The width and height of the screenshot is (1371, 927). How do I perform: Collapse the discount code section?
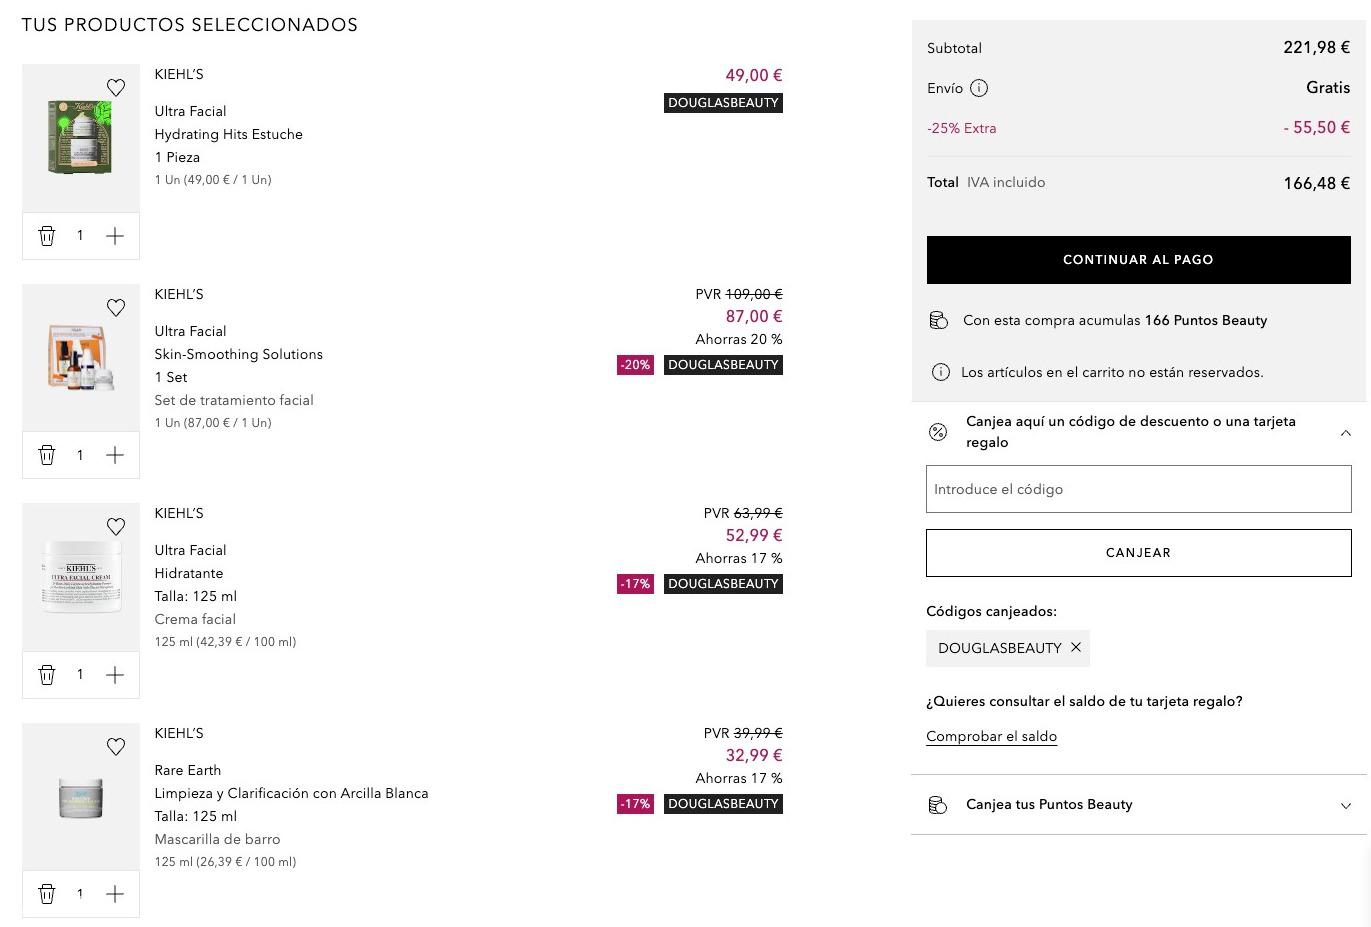[x=1345, y=433]
